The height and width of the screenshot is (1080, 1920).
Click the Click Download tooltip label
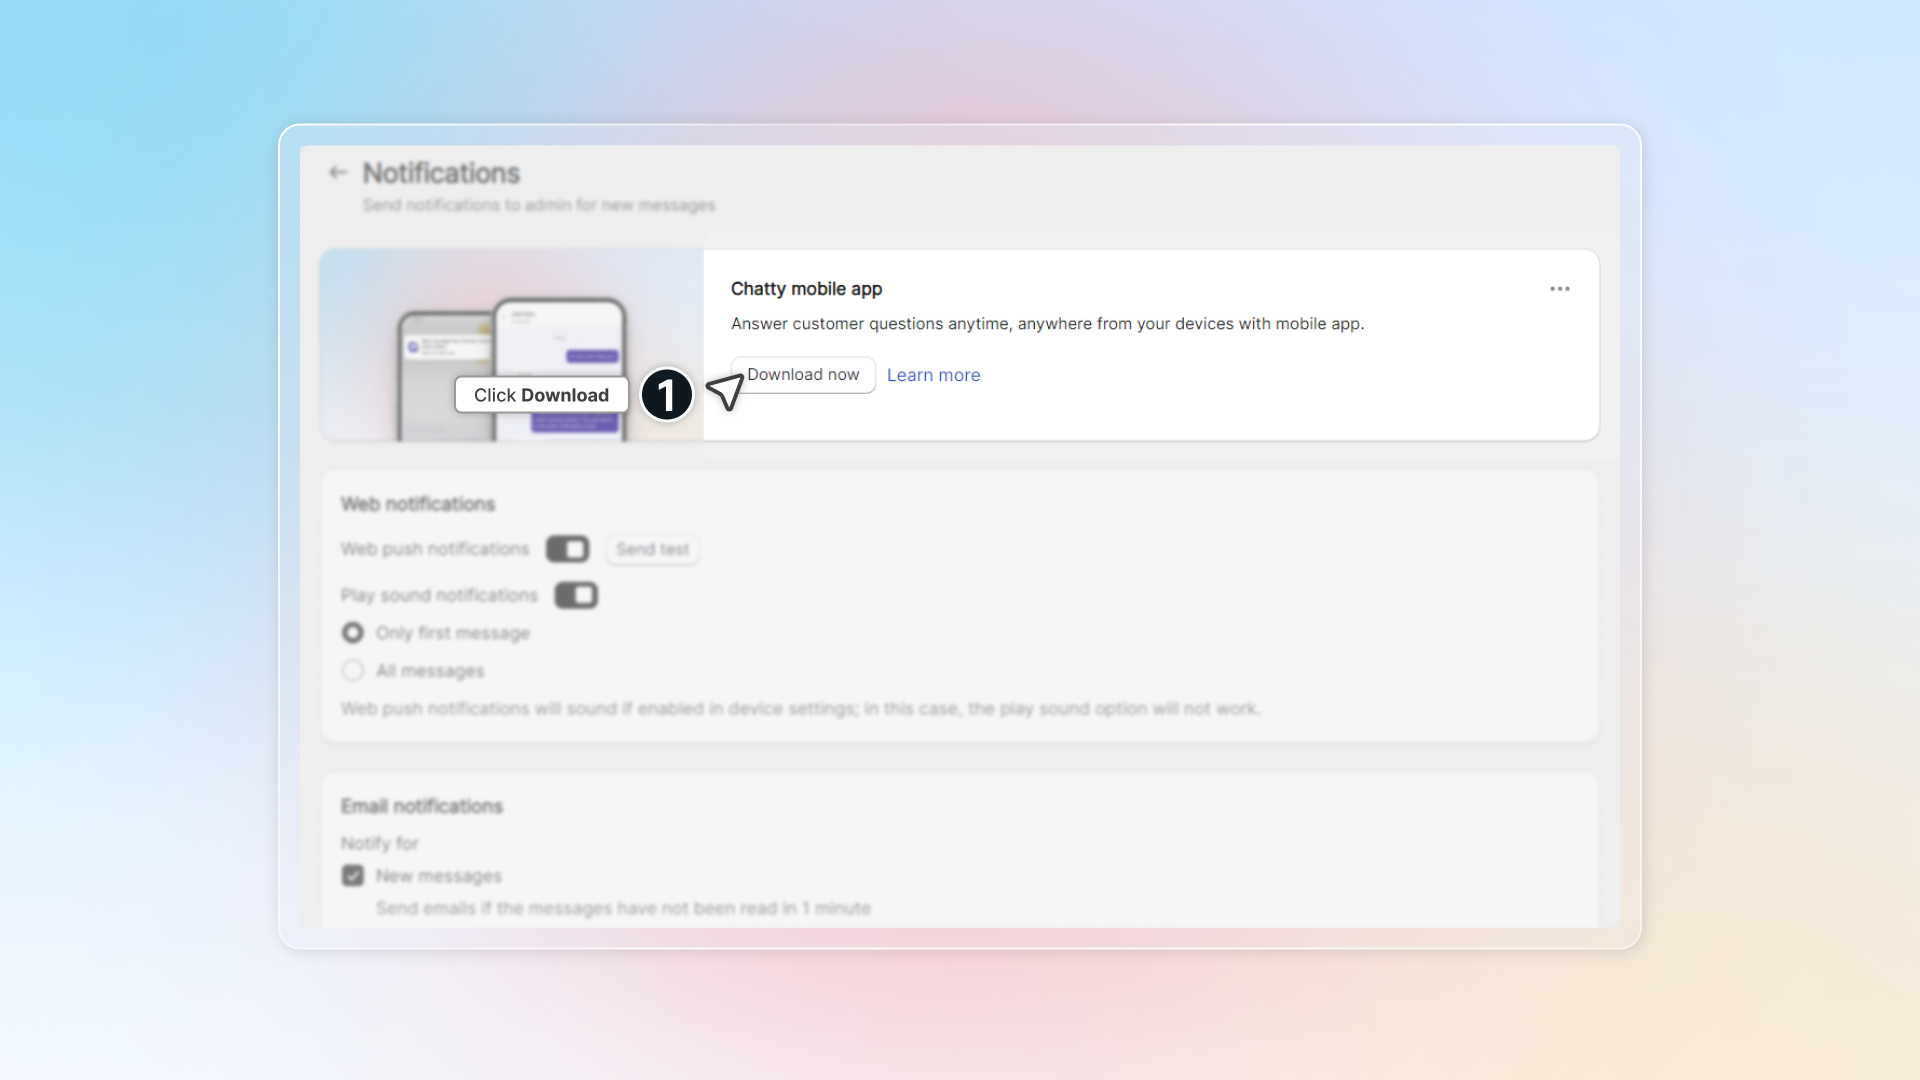[x=541, y=395]
